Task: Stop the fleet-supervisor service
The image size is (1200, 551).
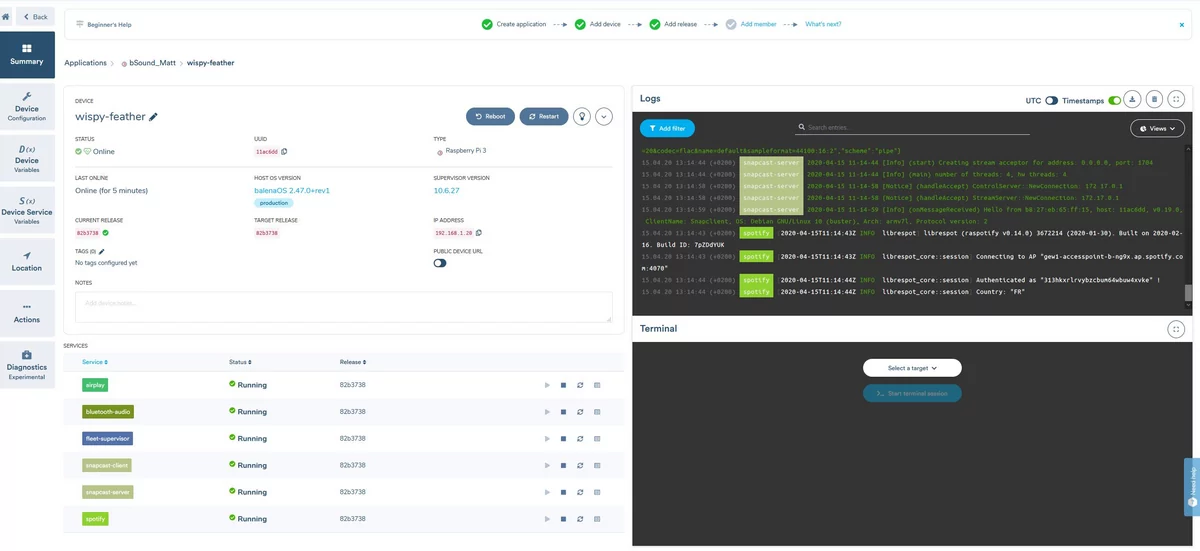Action: click(x=563, y=439)
